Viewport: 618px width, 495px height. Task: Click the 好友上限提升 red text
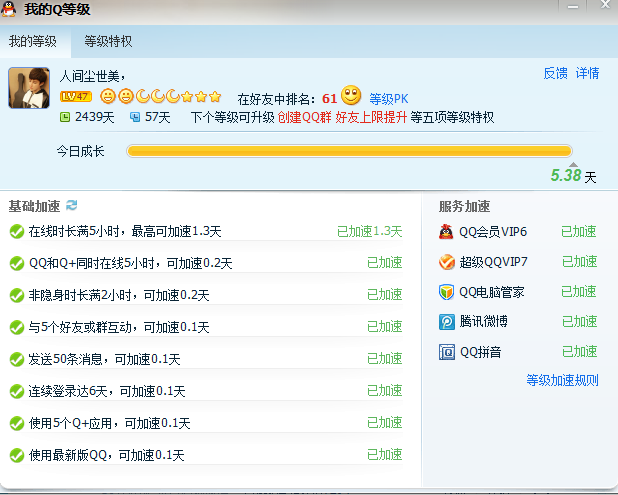[x=371, y=117]
